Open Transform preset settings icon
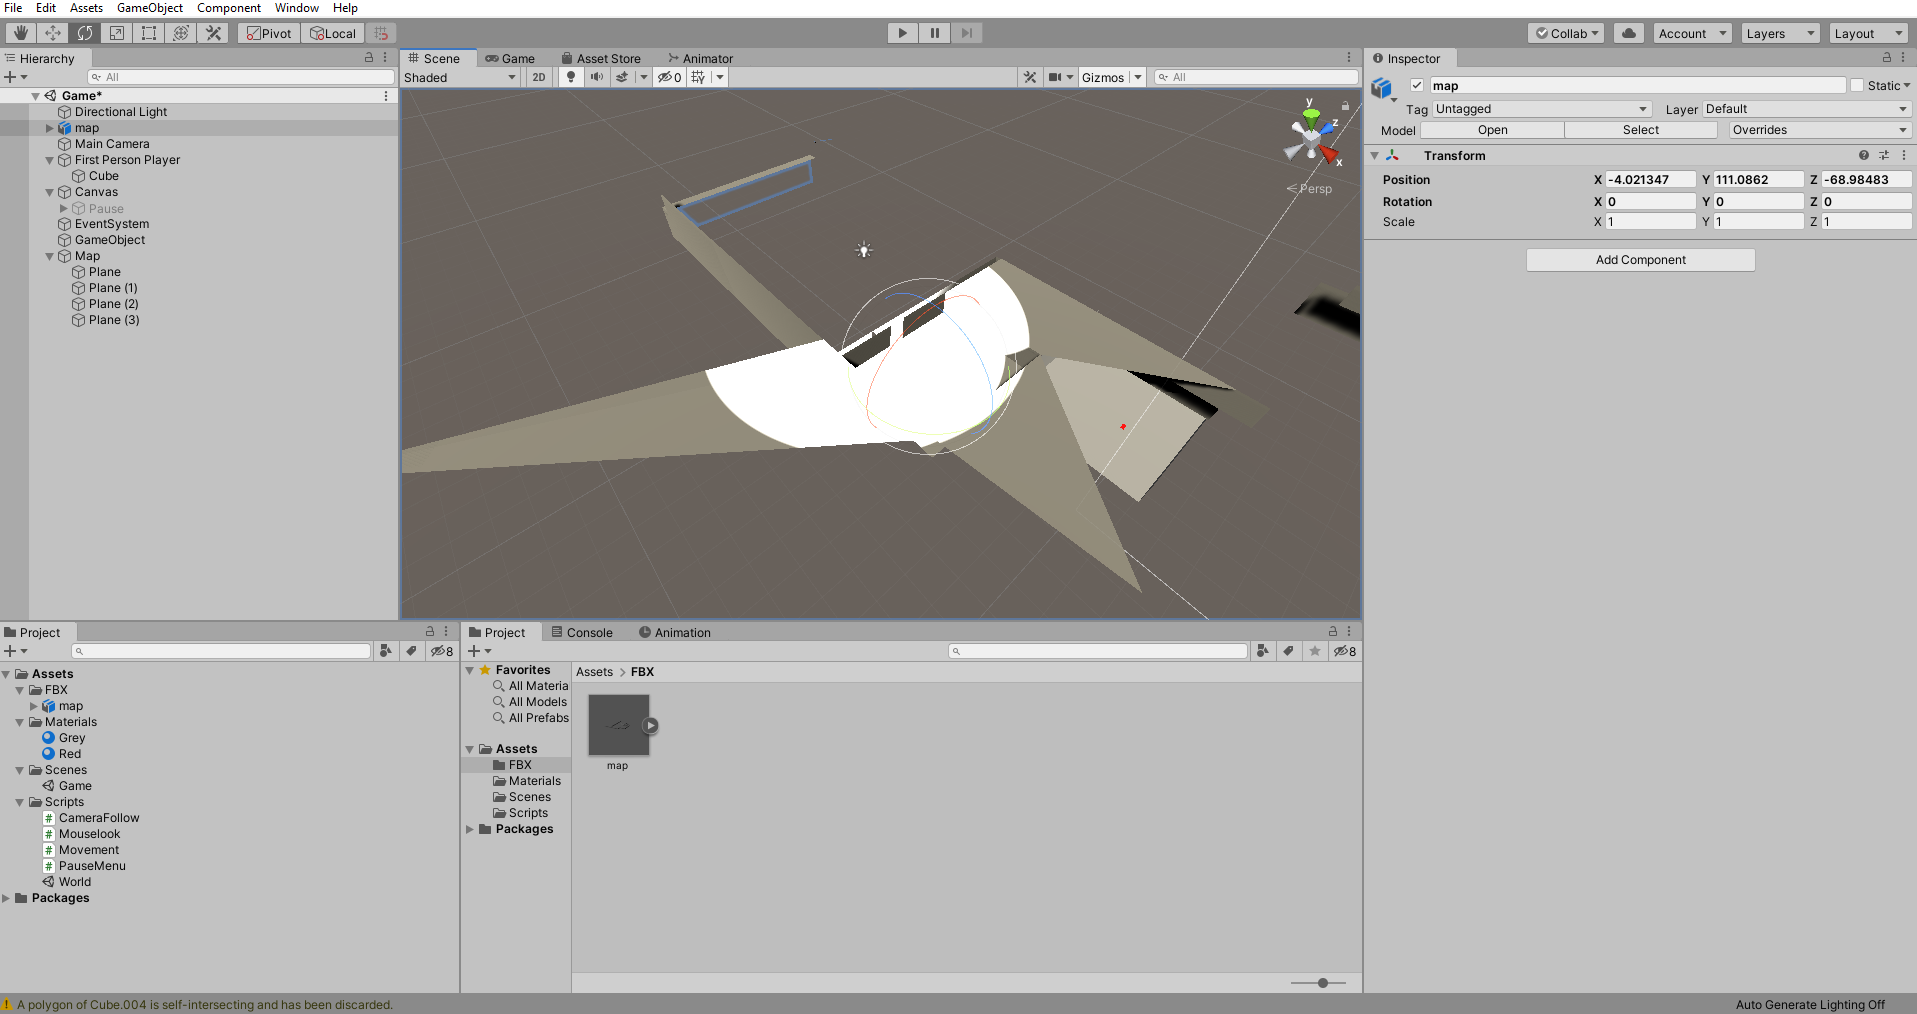This screenshot has height=1014, width=1917. [1884, 155]
